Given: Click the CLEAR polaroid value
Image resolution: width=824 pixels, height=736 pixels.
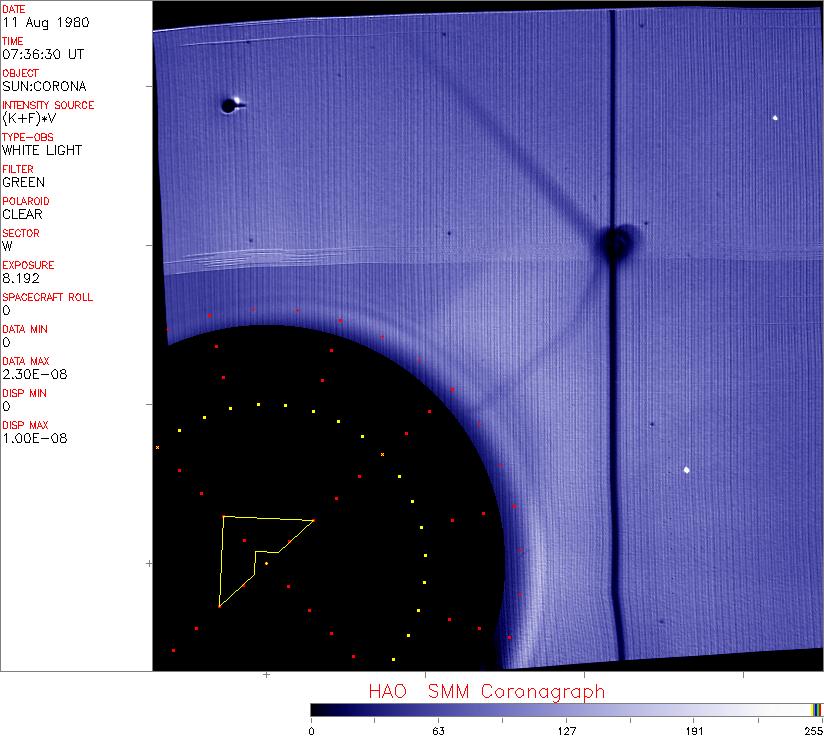Looking at the screenshot, I should (23, 214).
